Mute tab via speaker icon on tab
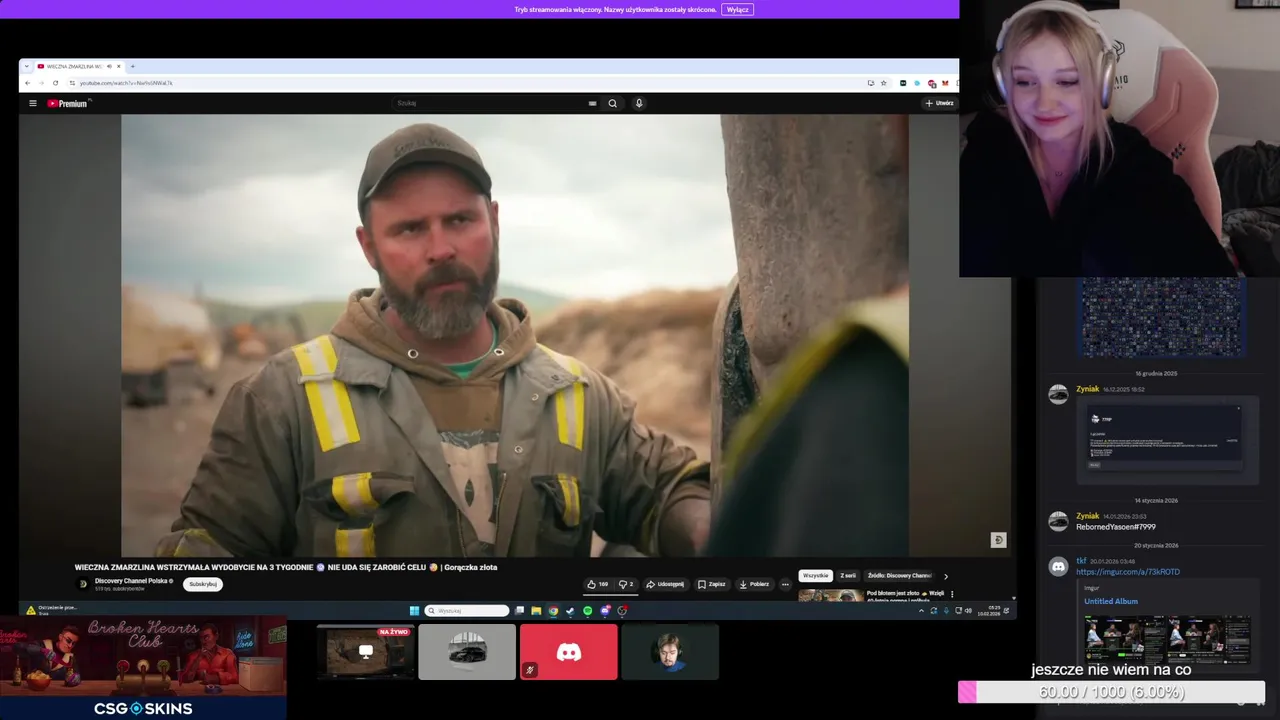 pyautogui.click(x=108, y=66)
